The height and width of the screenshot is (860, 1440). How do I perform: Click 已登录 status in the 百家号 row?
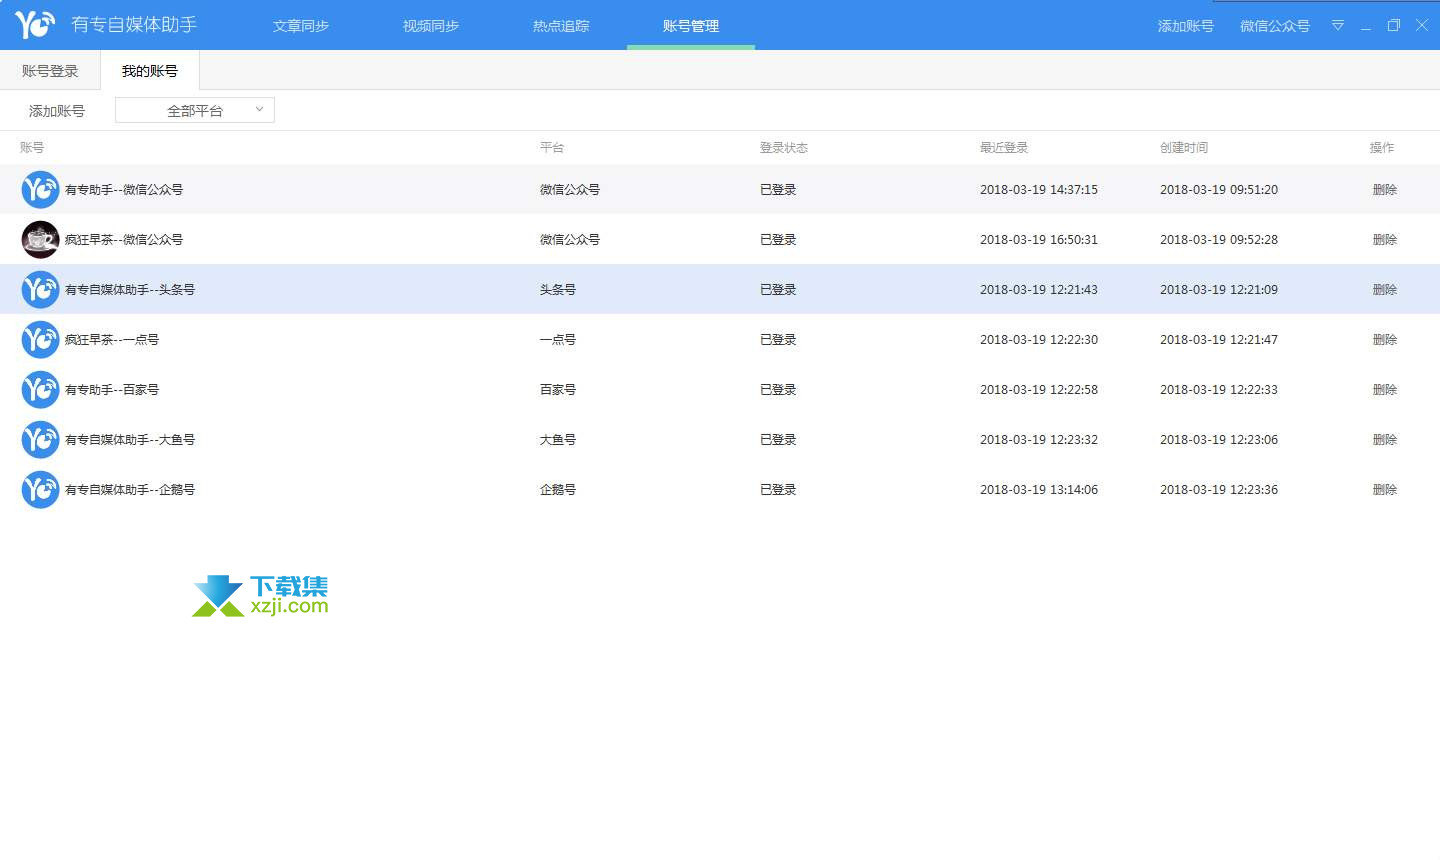click(x=778, y=390)
